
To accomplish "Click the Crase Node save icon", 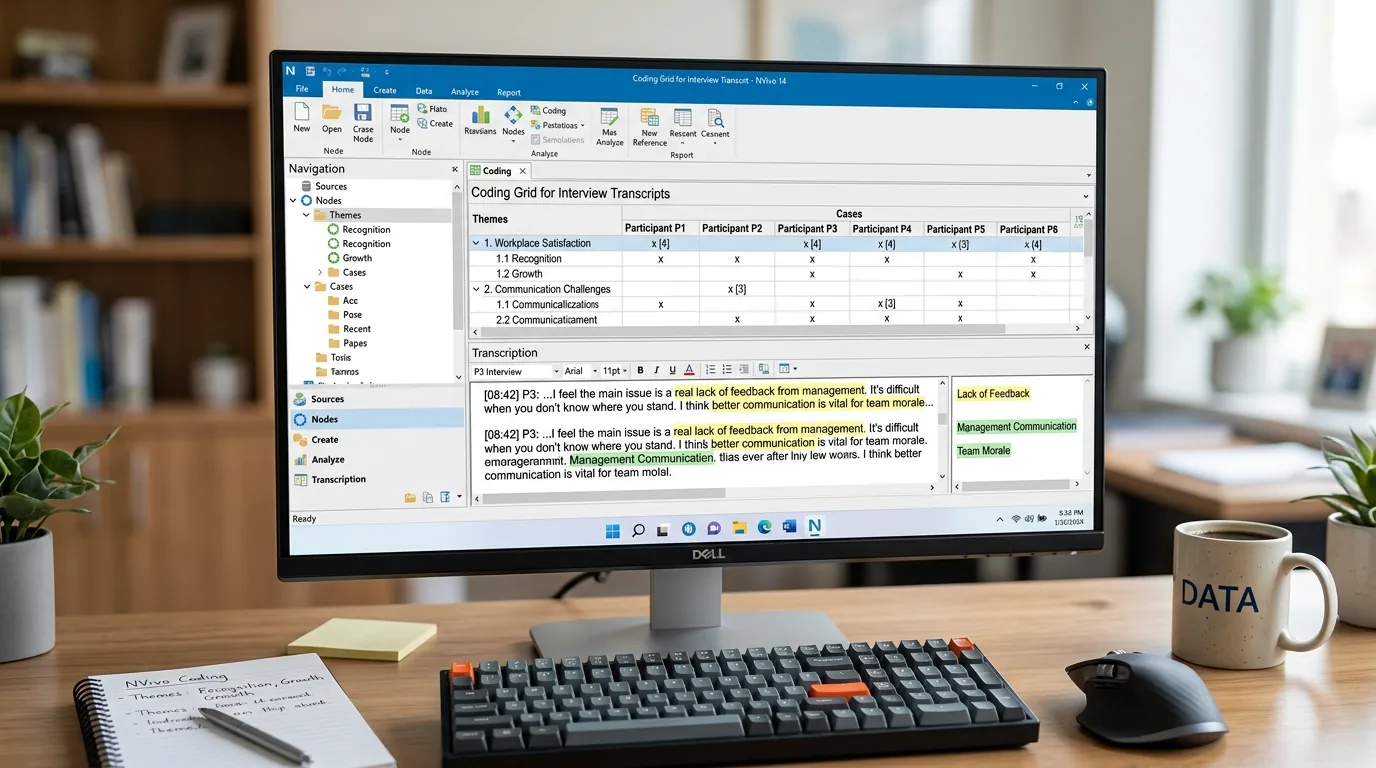I will coord(363,113).
